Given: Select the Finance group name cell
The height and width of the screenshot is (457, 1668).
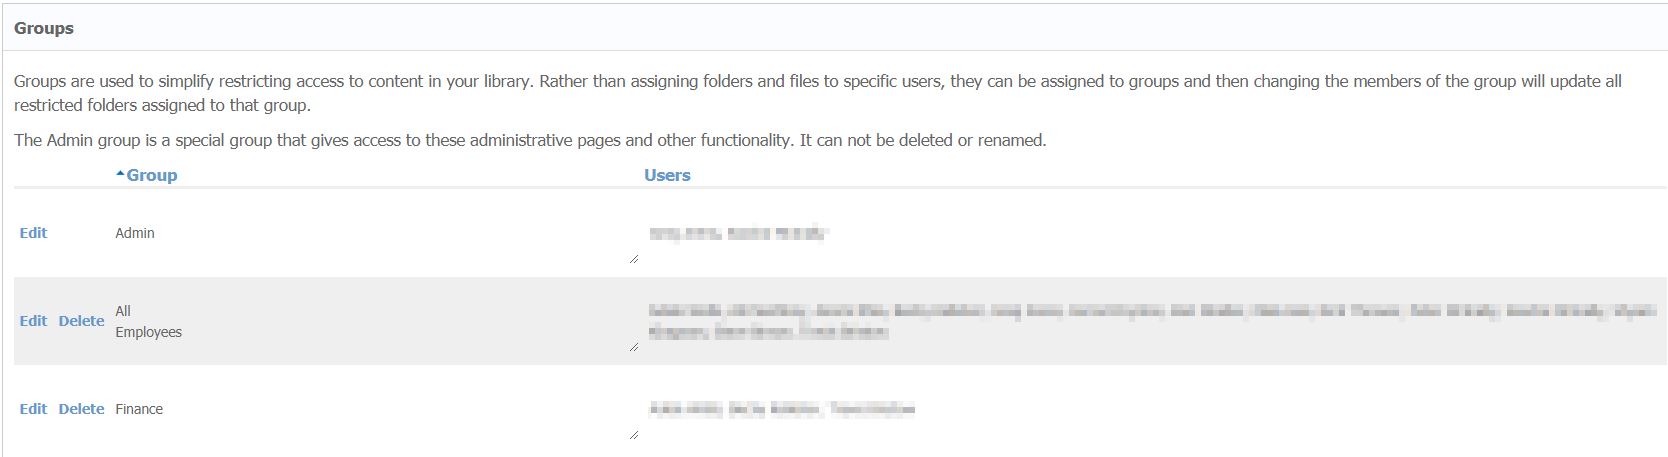Looking at the screenshot, I should 139,409.
